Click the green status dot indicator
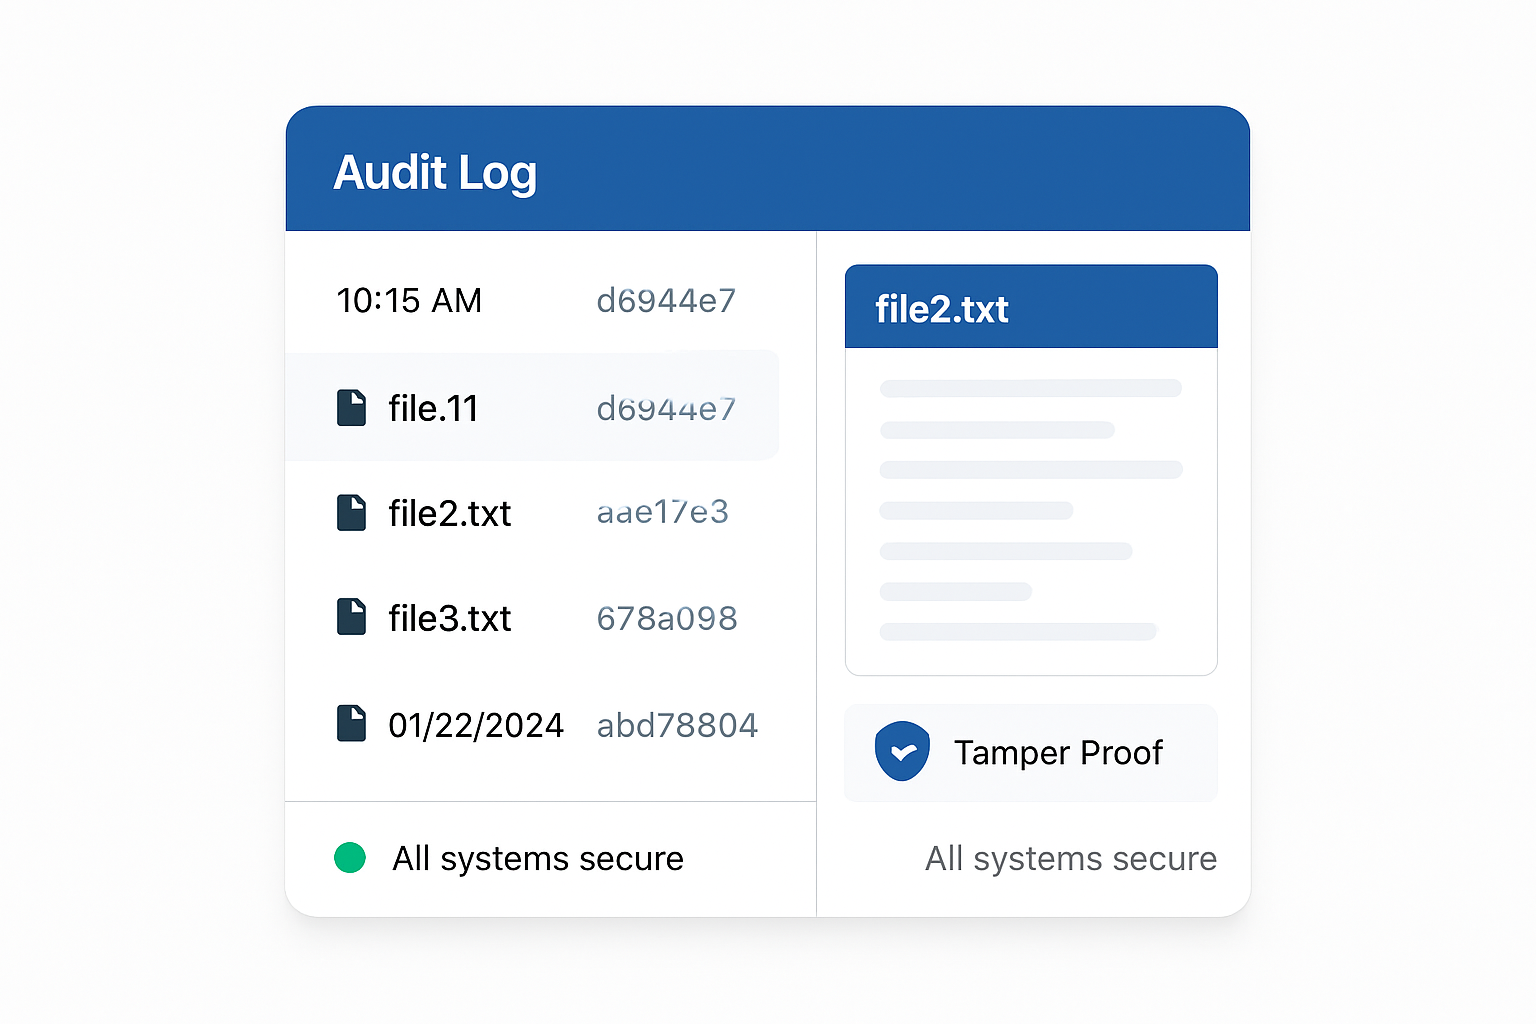This screenshot has height=1024, width=1536. point(350,857)
